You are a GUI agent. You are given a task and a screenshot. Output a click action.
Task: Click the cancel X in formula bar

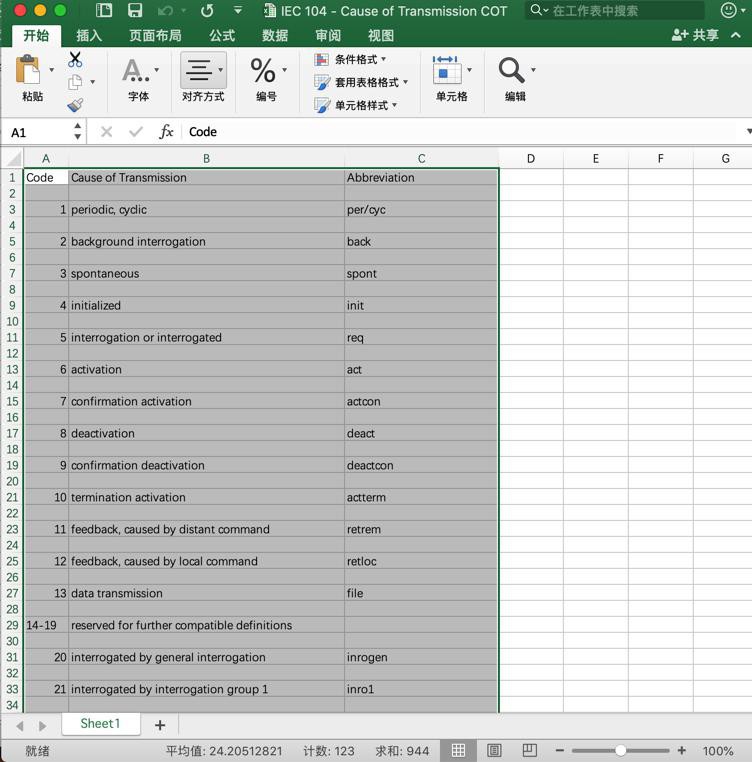click(106, 132)
